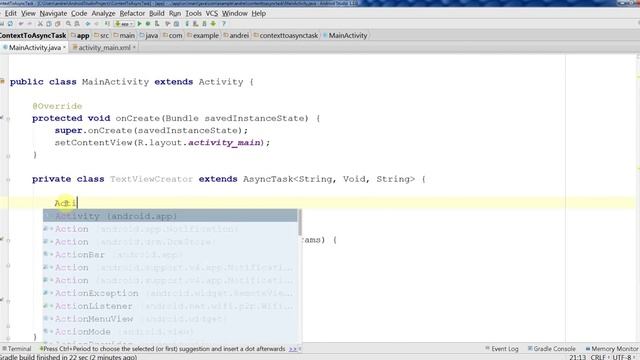Click the Attach debugger icon
This screenshot has width=640, height=360.
tap(157, 24)
